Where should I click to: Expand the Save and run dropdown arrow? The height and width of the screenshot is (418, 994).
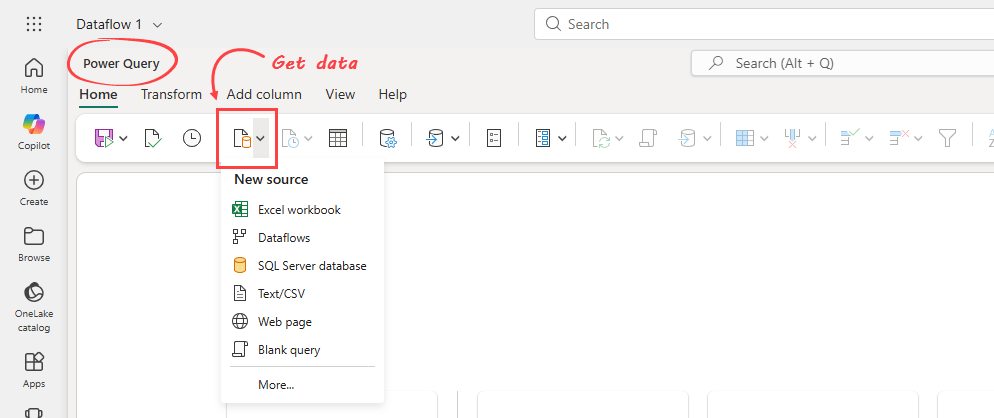(x=124, y=138)
